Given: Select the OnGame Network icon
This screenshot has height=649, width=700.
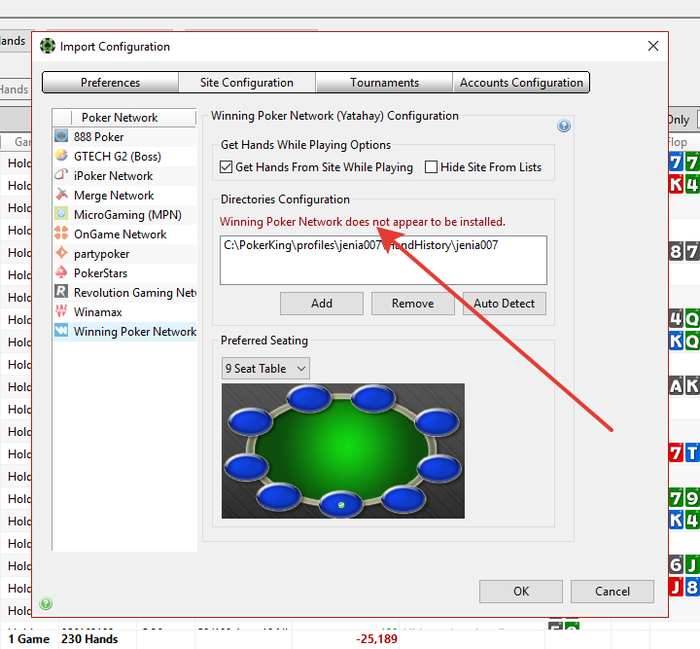Looking at the screenshot, I should point(61,233).
